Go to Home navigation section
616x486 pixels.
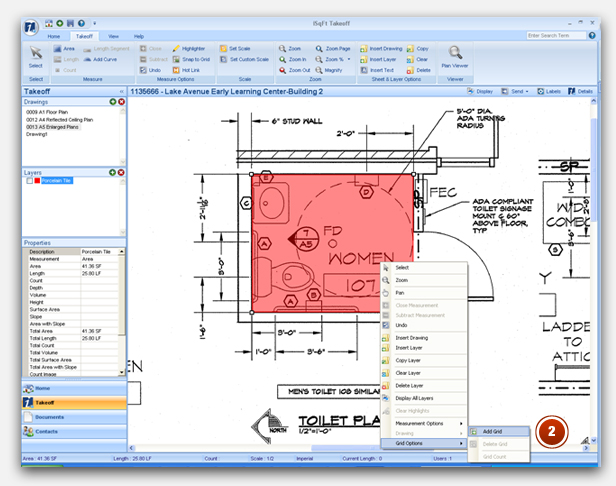click(x=74, y=388)
